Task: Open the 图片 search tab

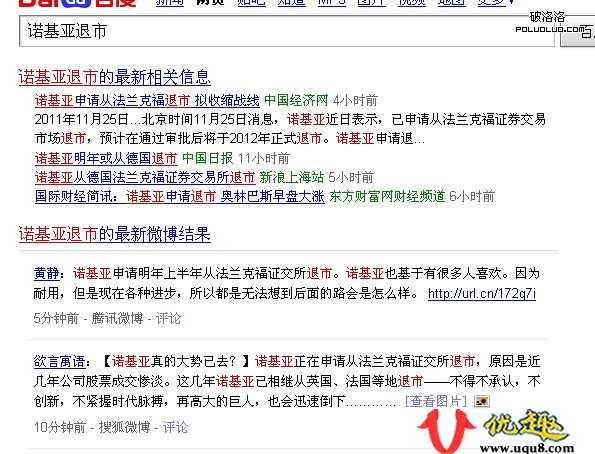Action: (x=372, y=3)
